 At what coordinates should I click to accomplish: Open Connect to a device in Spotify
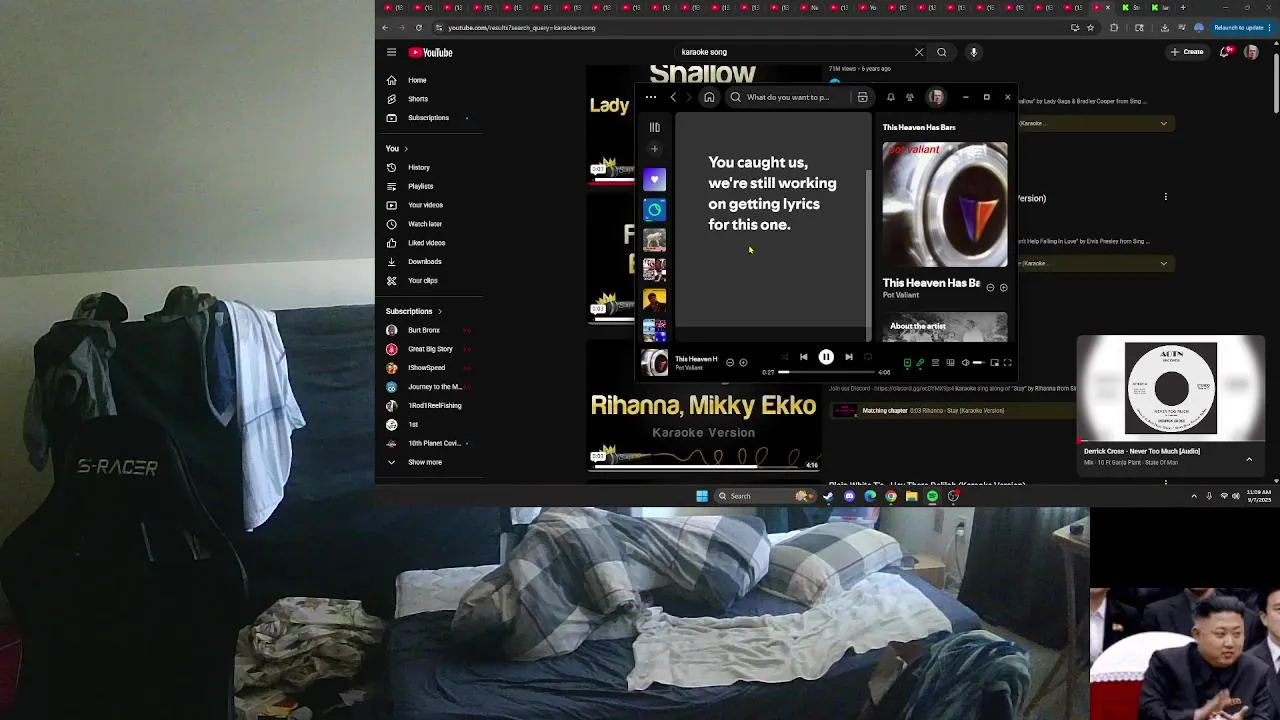click(950, 363)
